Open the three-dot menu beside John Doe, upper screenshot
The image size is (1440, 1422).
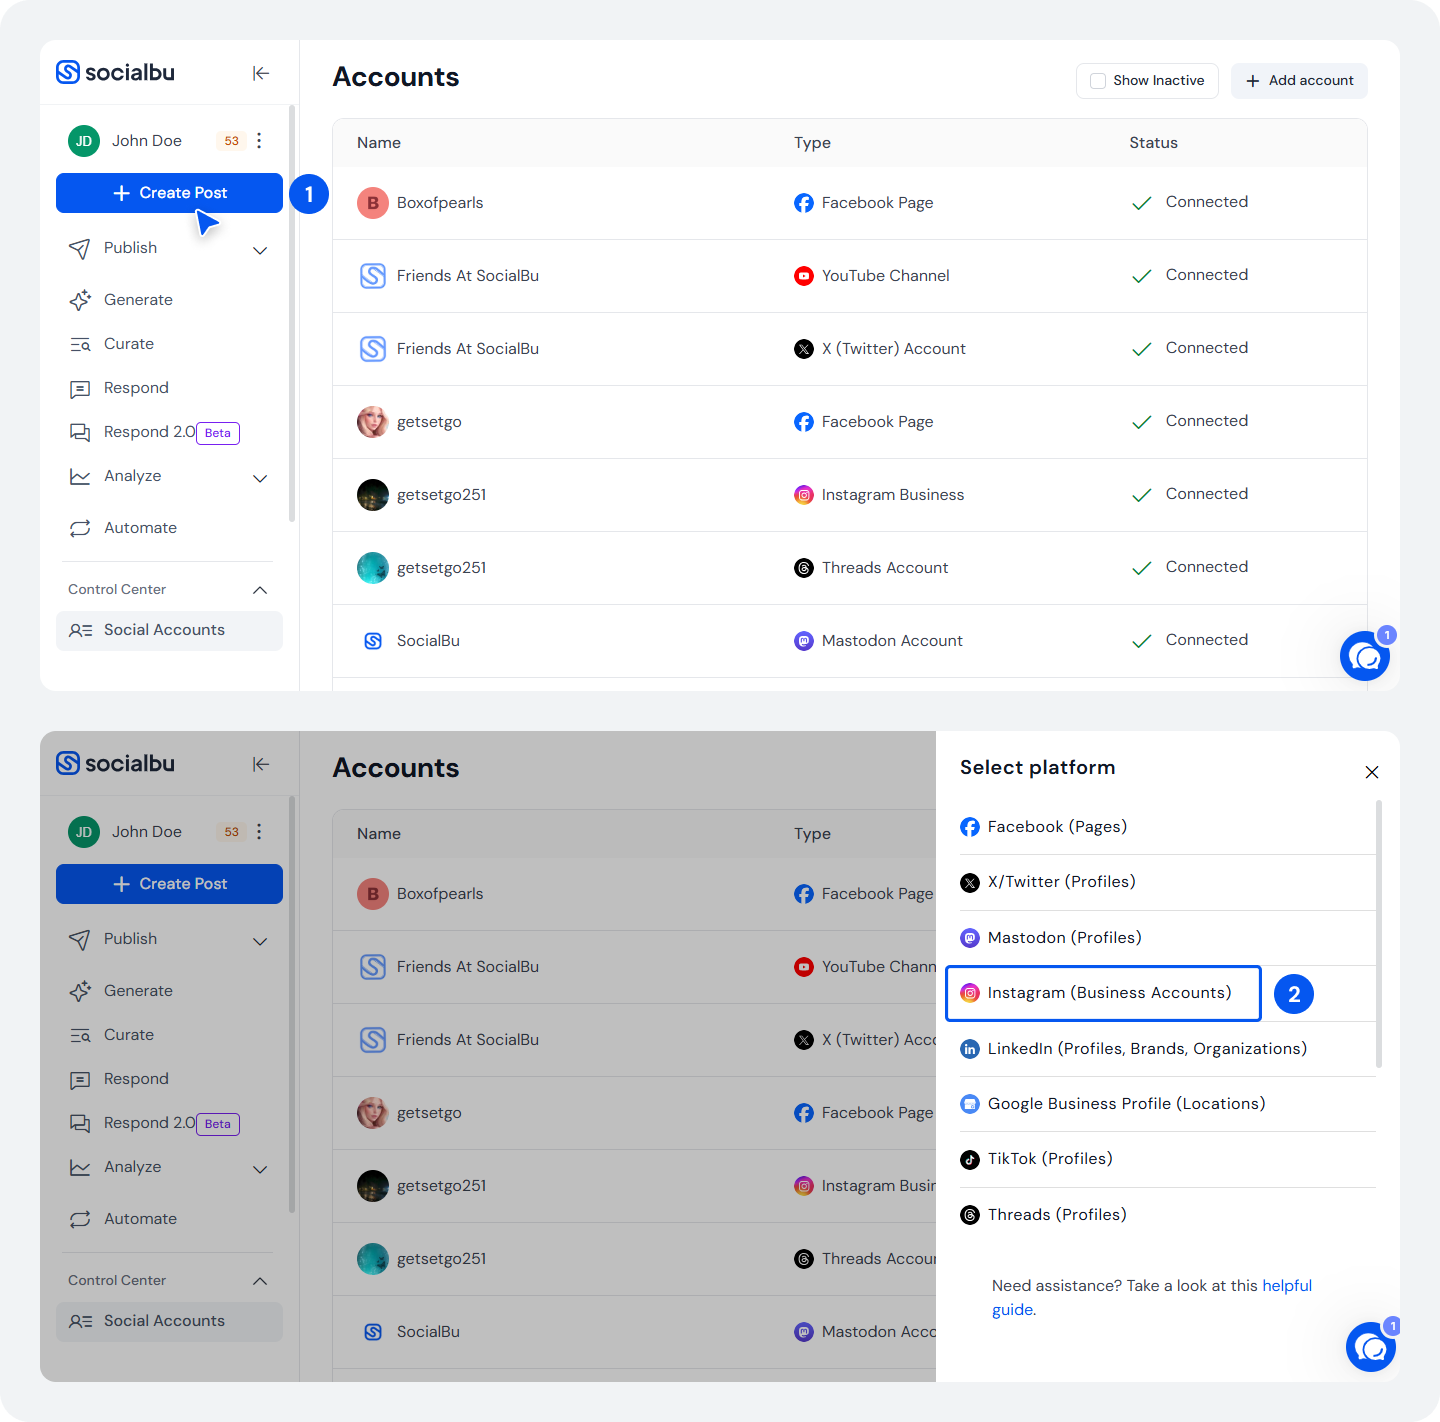point(259,141)
